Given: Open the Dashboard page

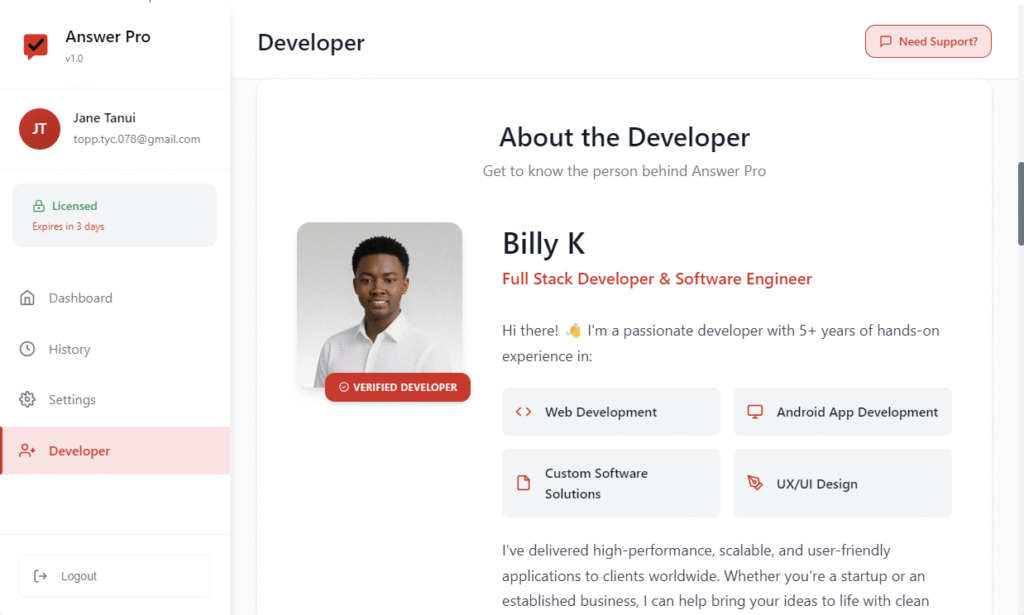Looking at the screenshot, I should point(115,298).
